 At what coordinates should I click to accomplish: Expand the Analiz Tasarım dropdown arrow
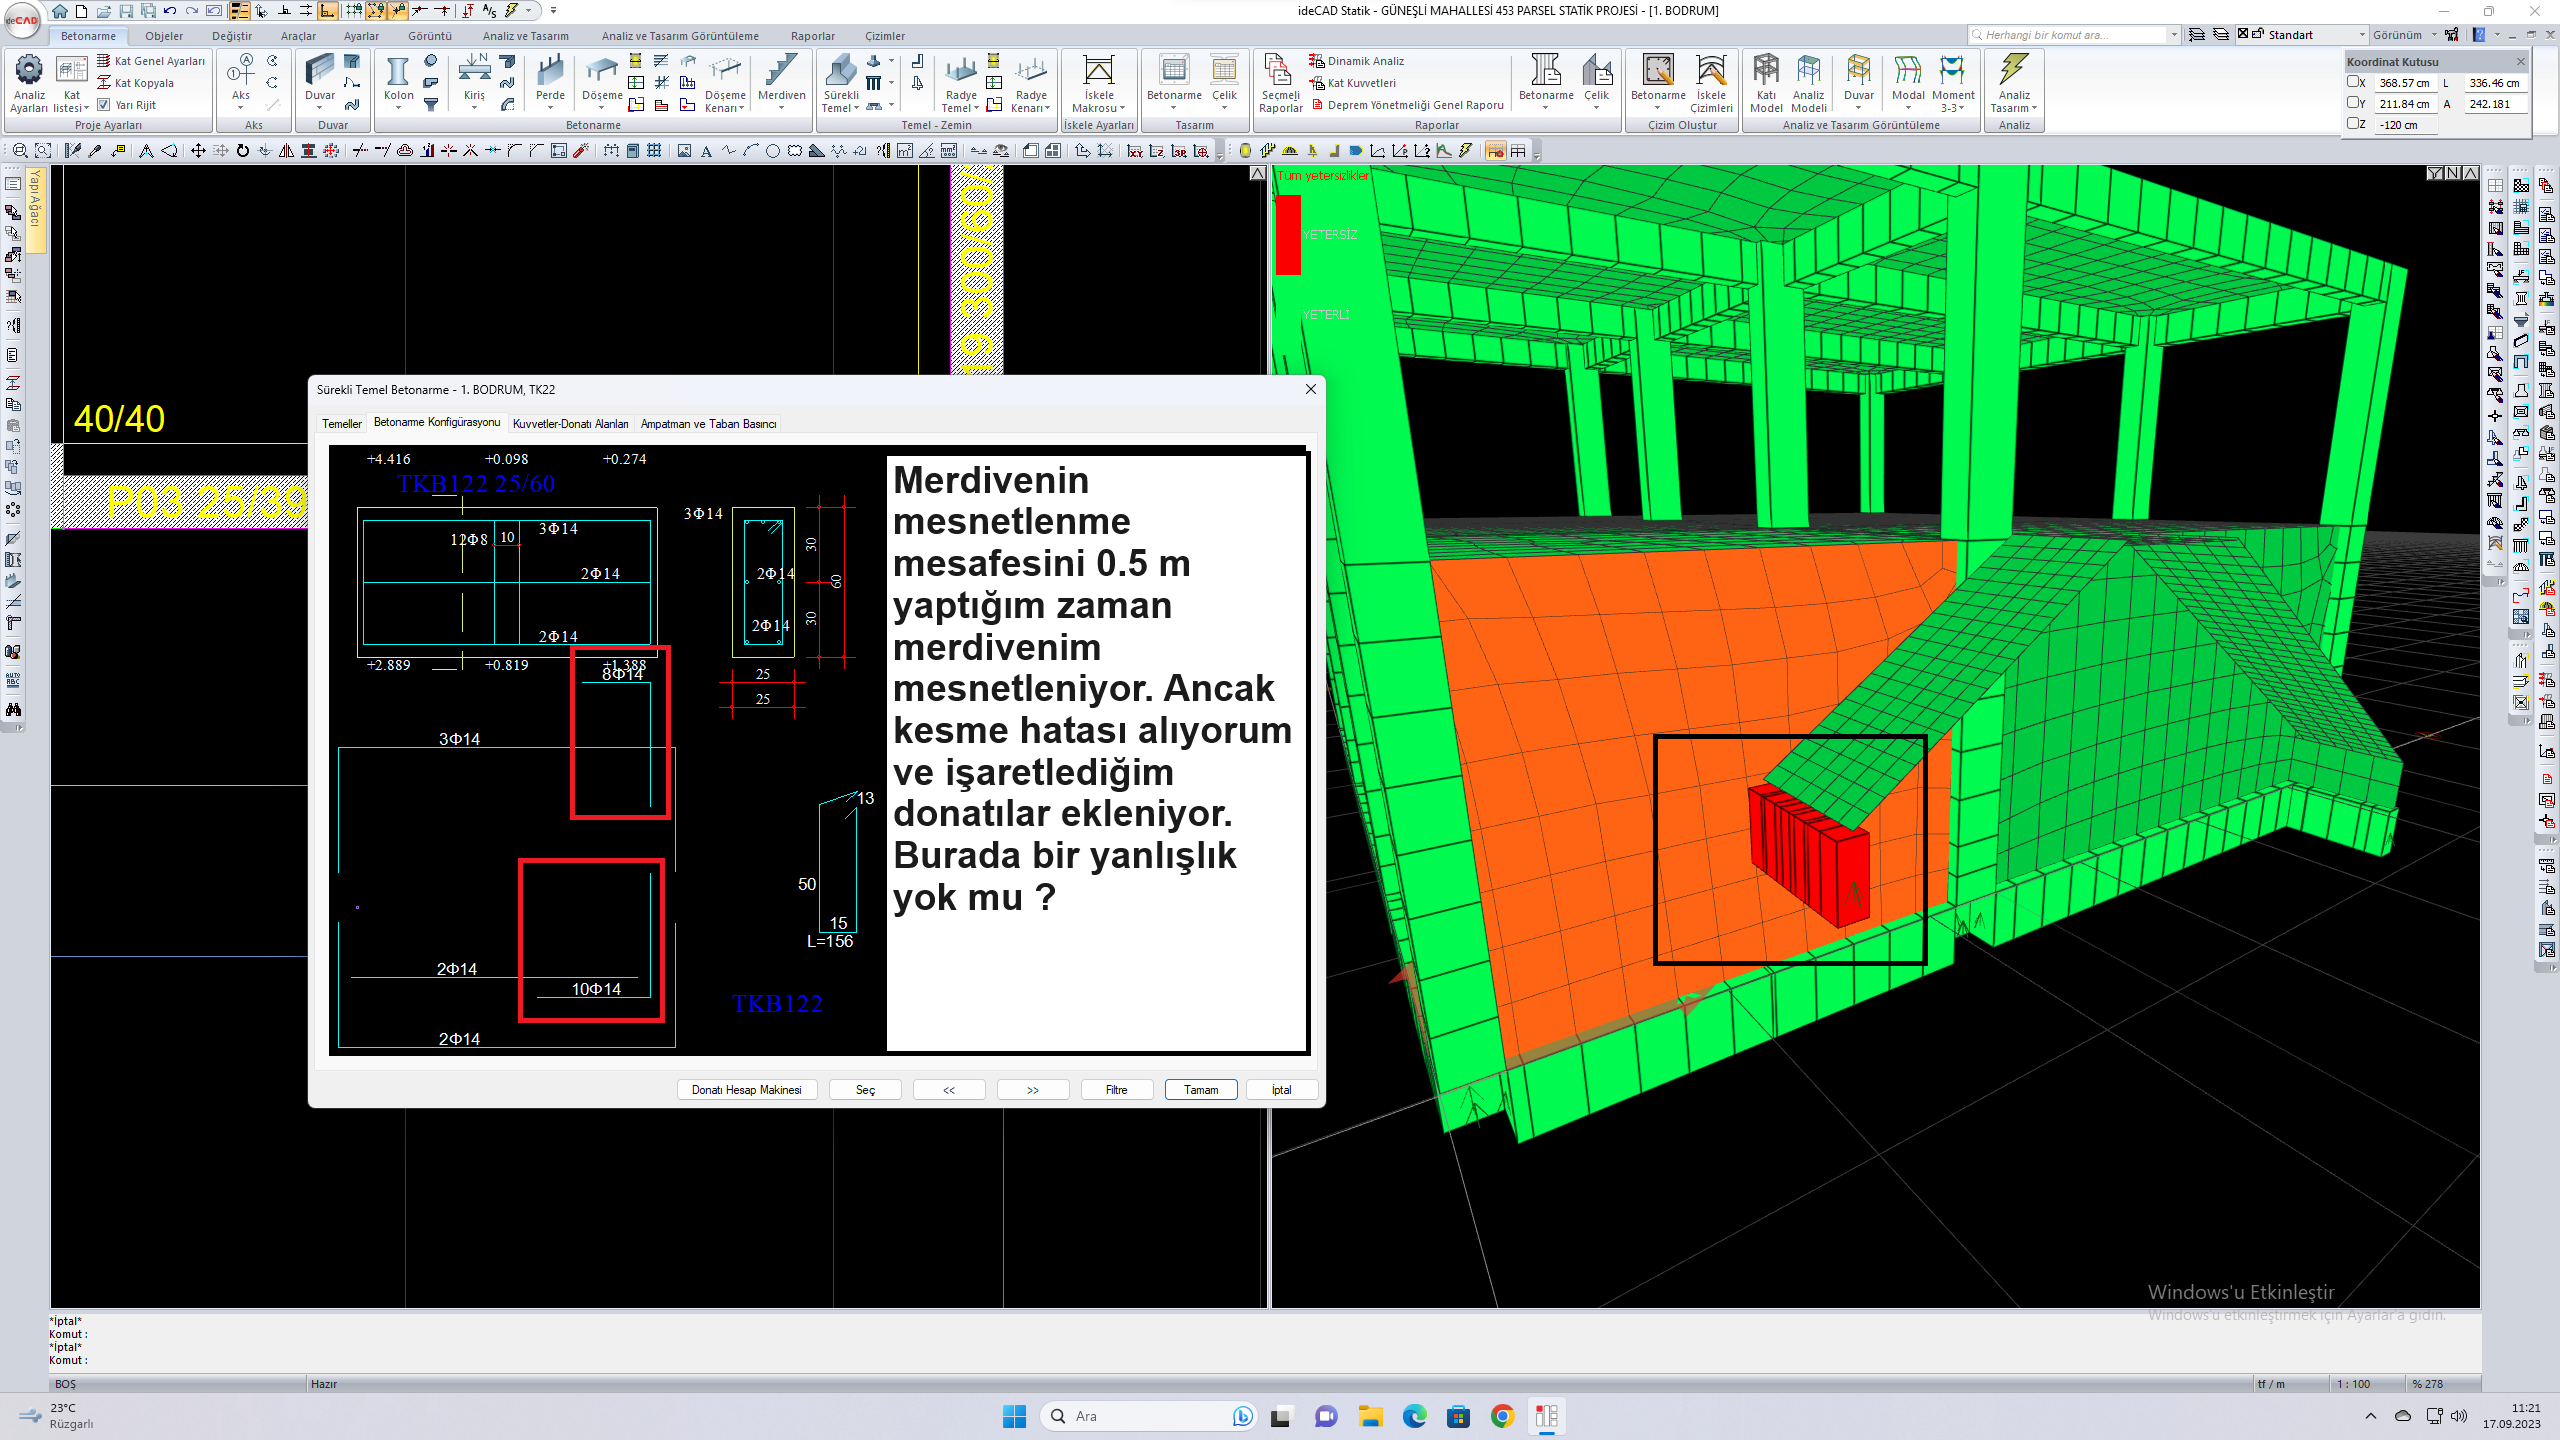2034,108
